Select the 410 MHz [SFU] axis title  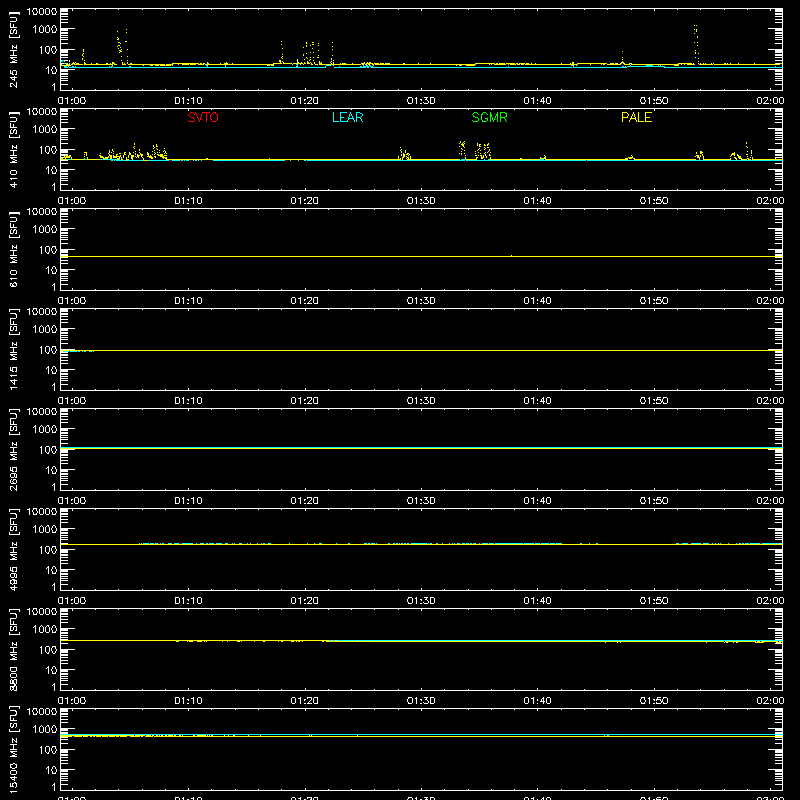[x=13, y=149]
